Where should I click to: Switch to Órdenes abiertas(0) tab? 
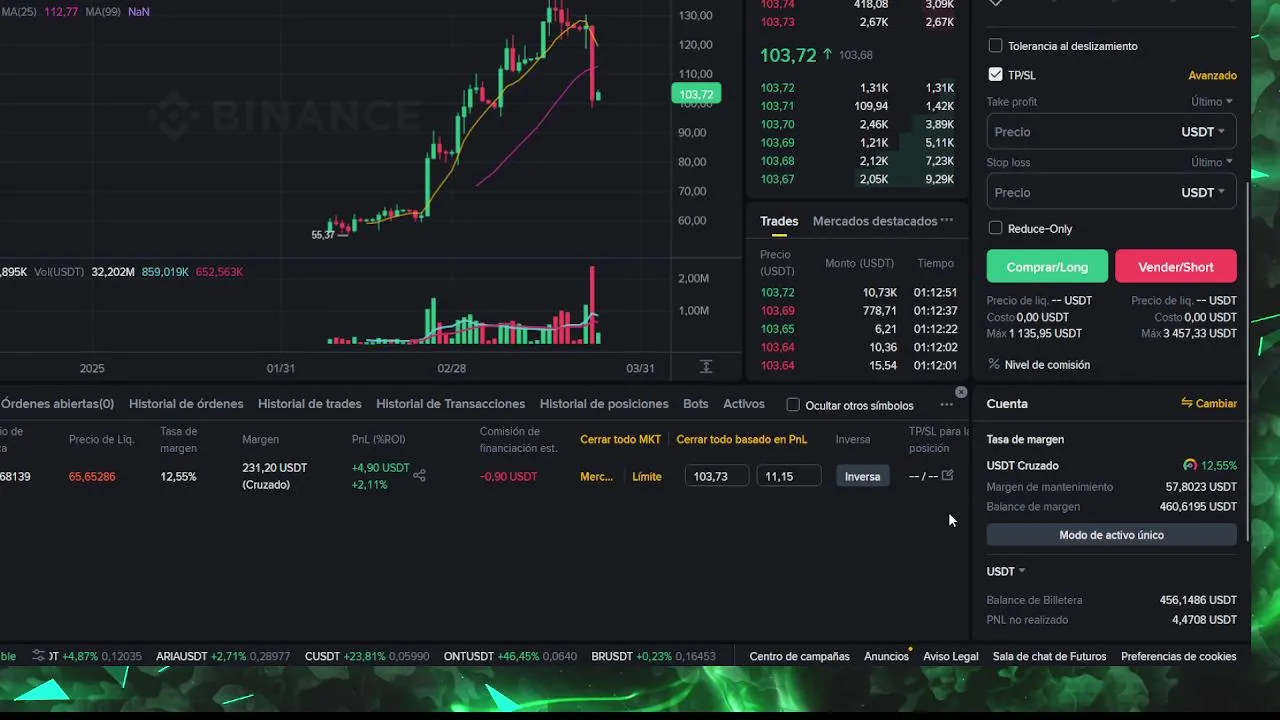point(57,404)
